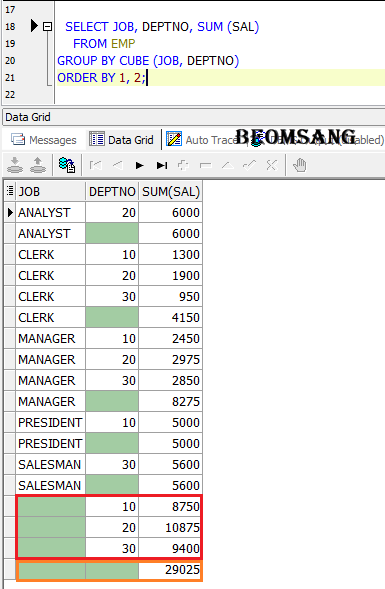Image resolution: width=385 pixels, height=589 pixels.
Task: Select the 9400 sum cell
Action: 171,549
